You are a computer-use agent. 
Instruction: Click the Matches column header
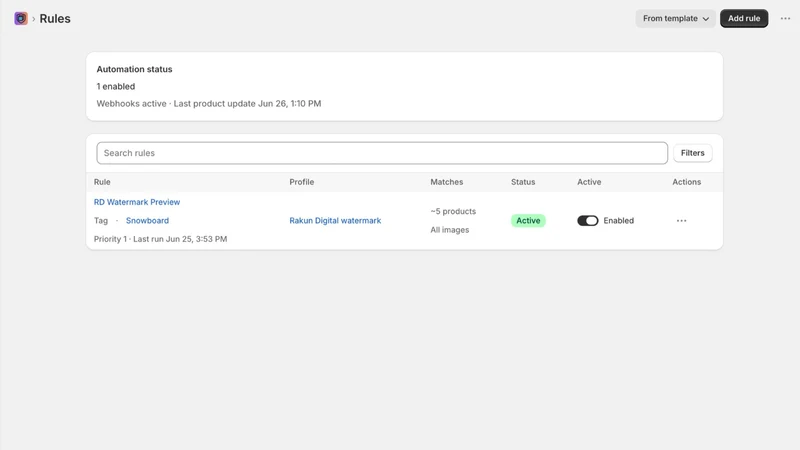[x=446, y=182]
